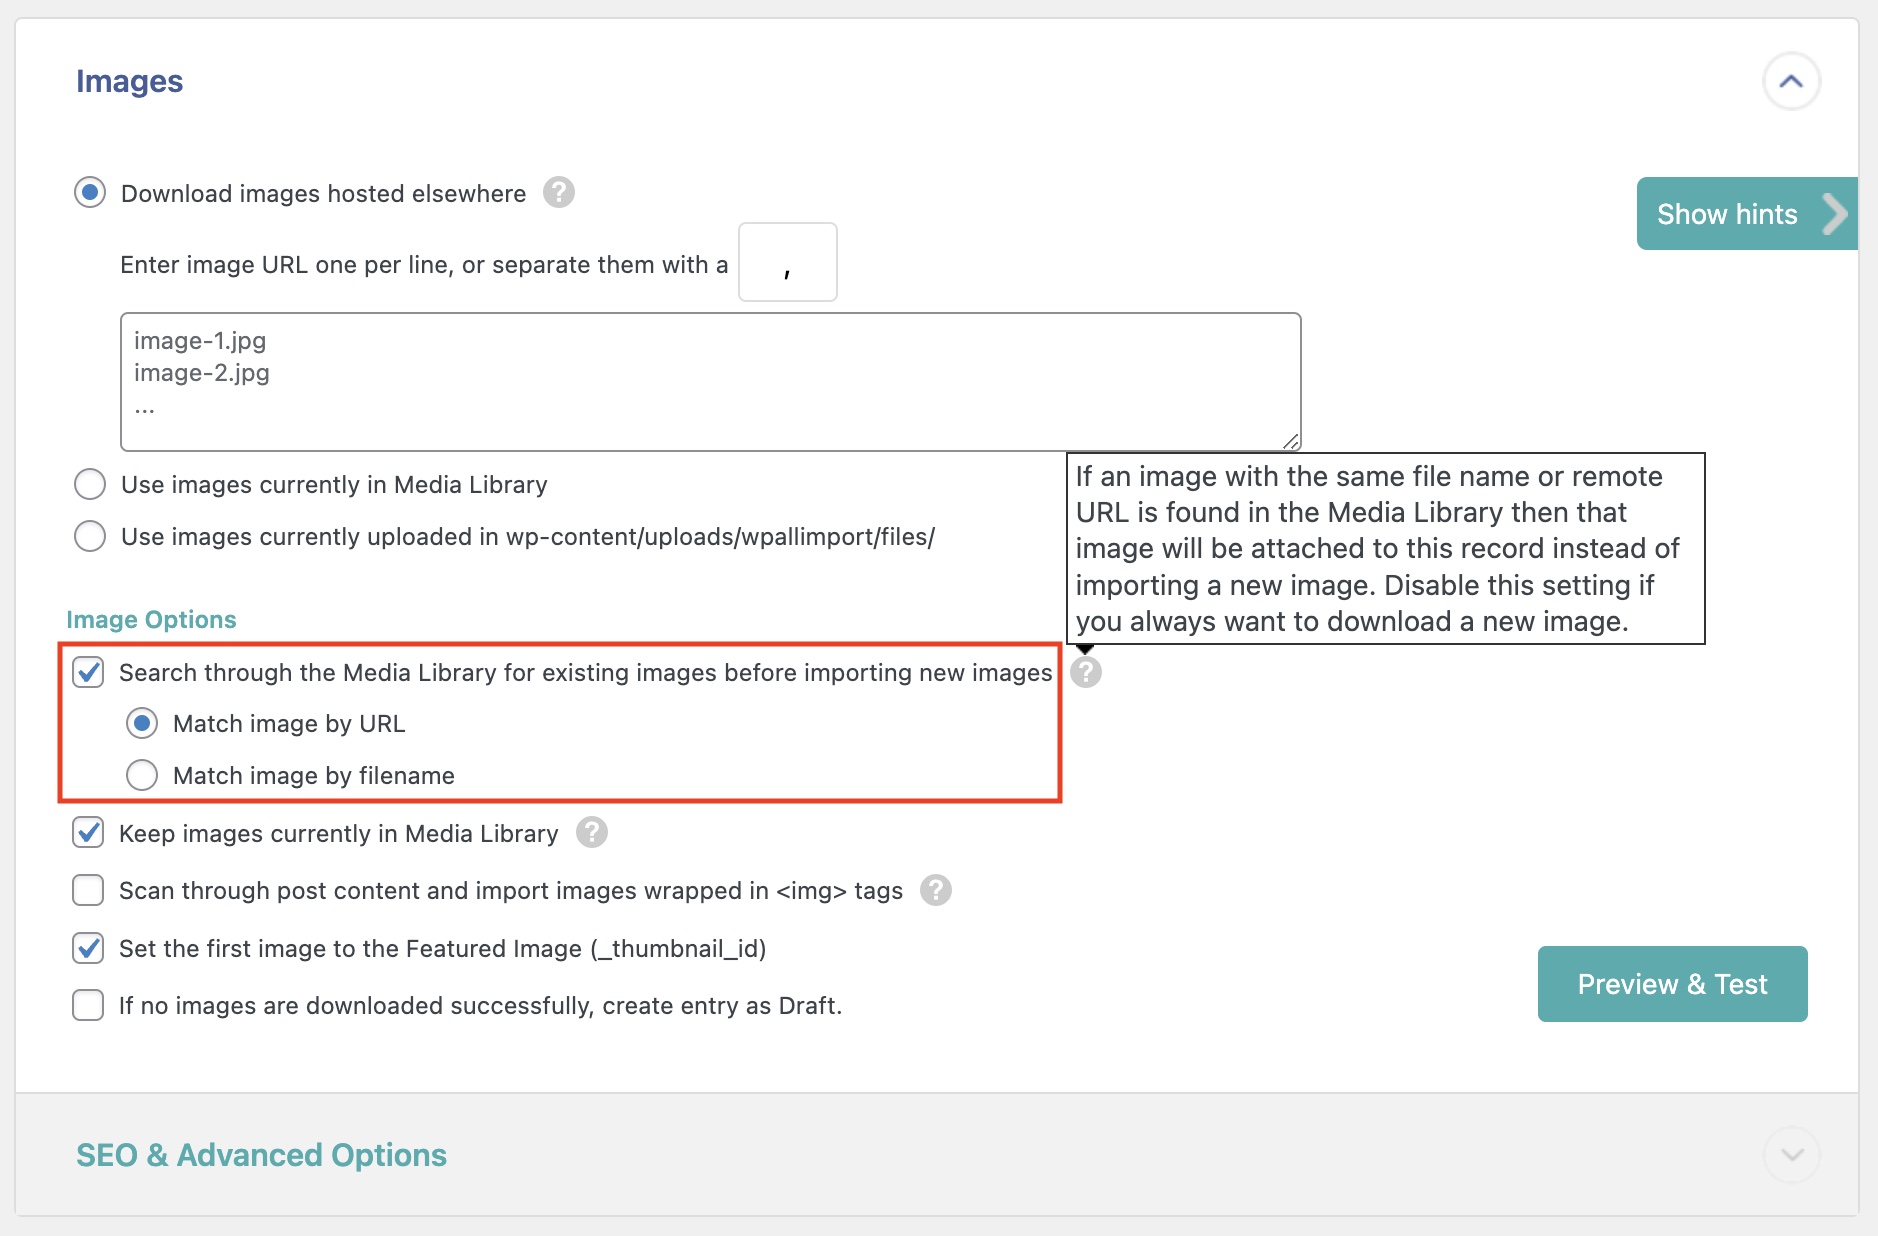Viewport: 1878px width, 1236px height.
Task: Expand SEO & Advanced Options with chevron
Action: pyautogui.click(x=1791, y=1155)
